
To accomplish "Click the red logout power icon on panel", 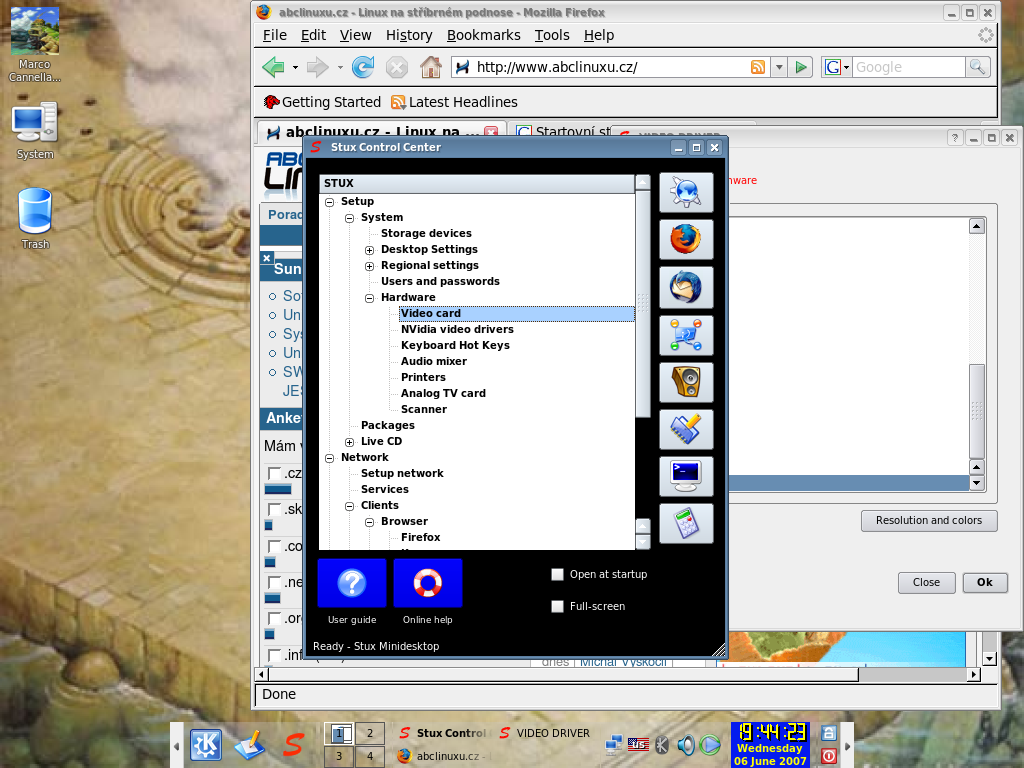I will tap(829, 756).
